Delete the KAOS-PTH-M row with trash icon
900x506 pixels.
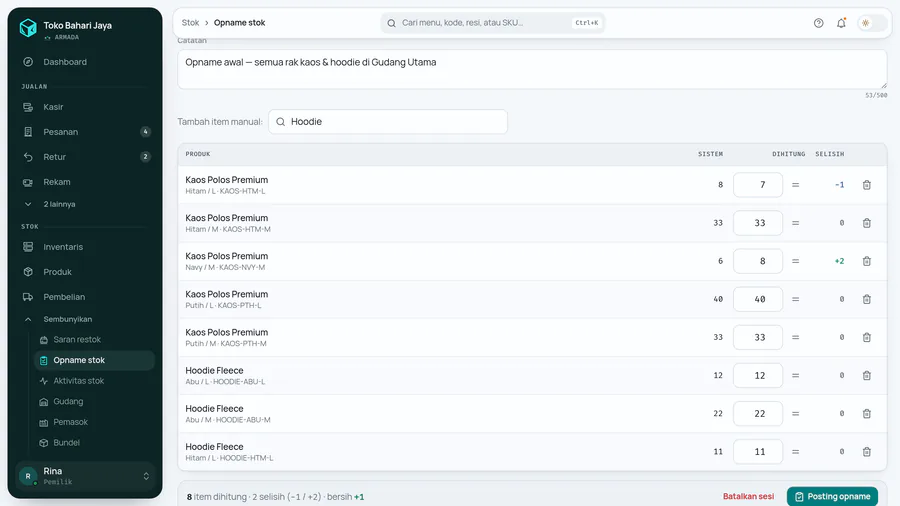point(867,337)
